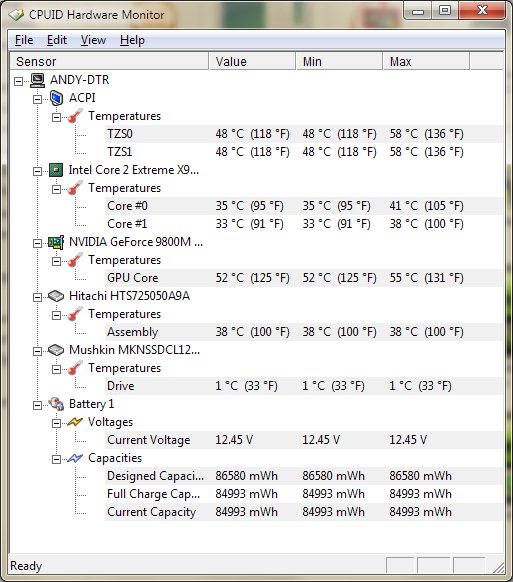Collapse the ACPI node
The width and height of the screenshot is (513, 582).
click(37, 99)
